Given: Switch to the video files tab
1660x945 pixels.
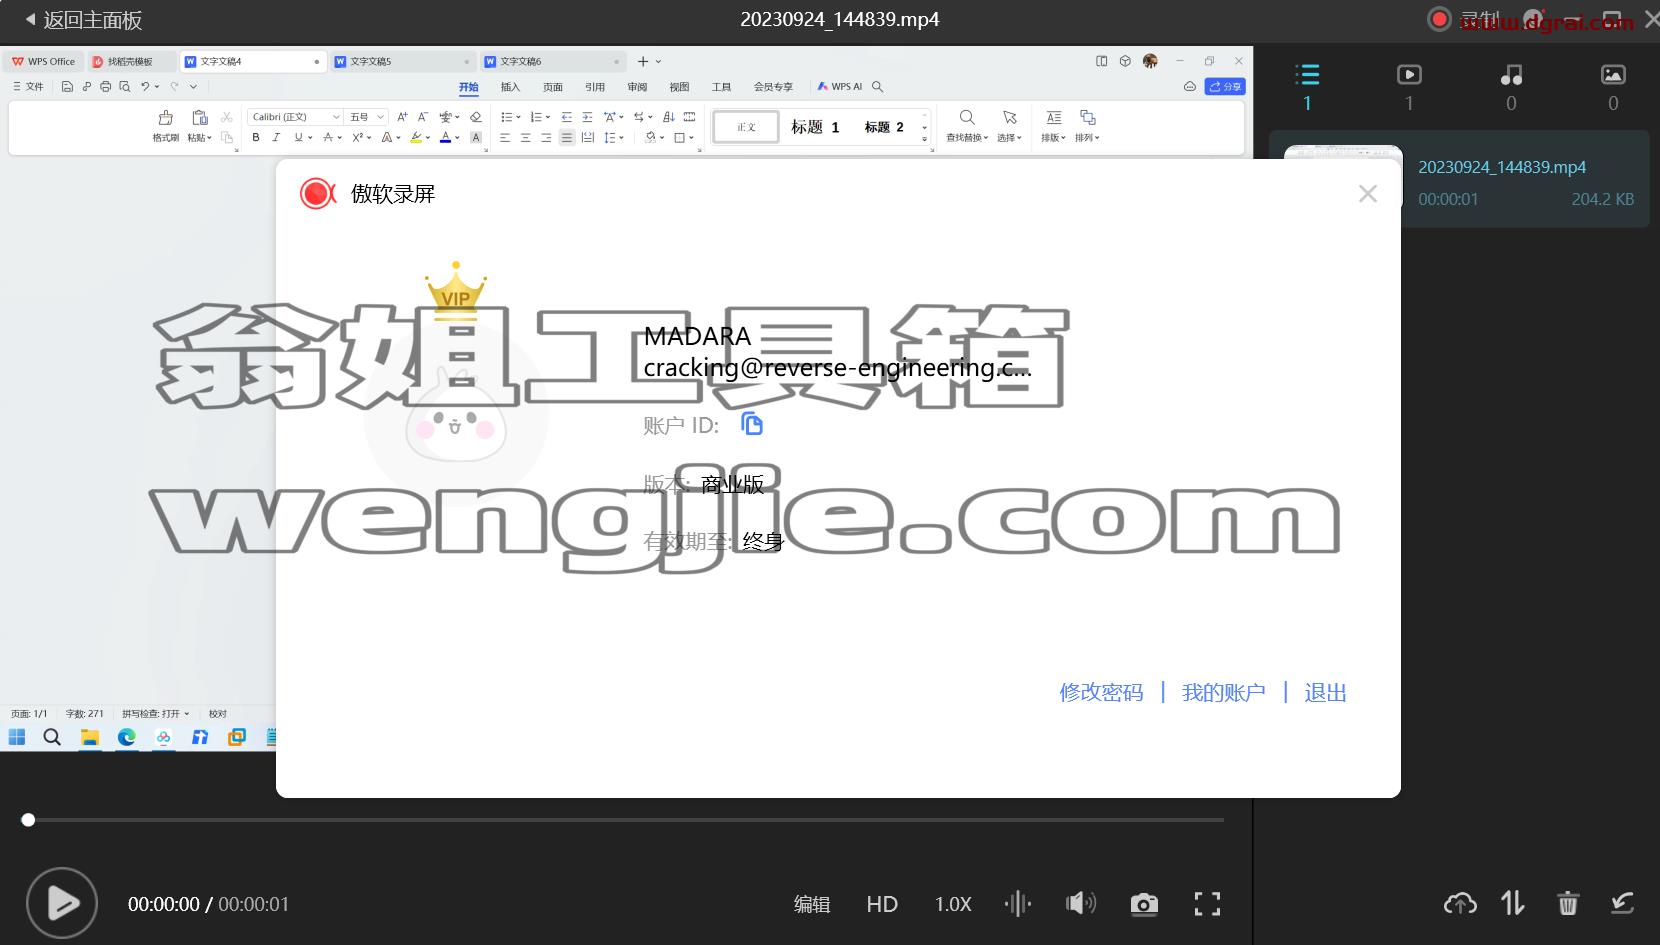Looking at the screenshot, I should click(x=1409, y=86).
